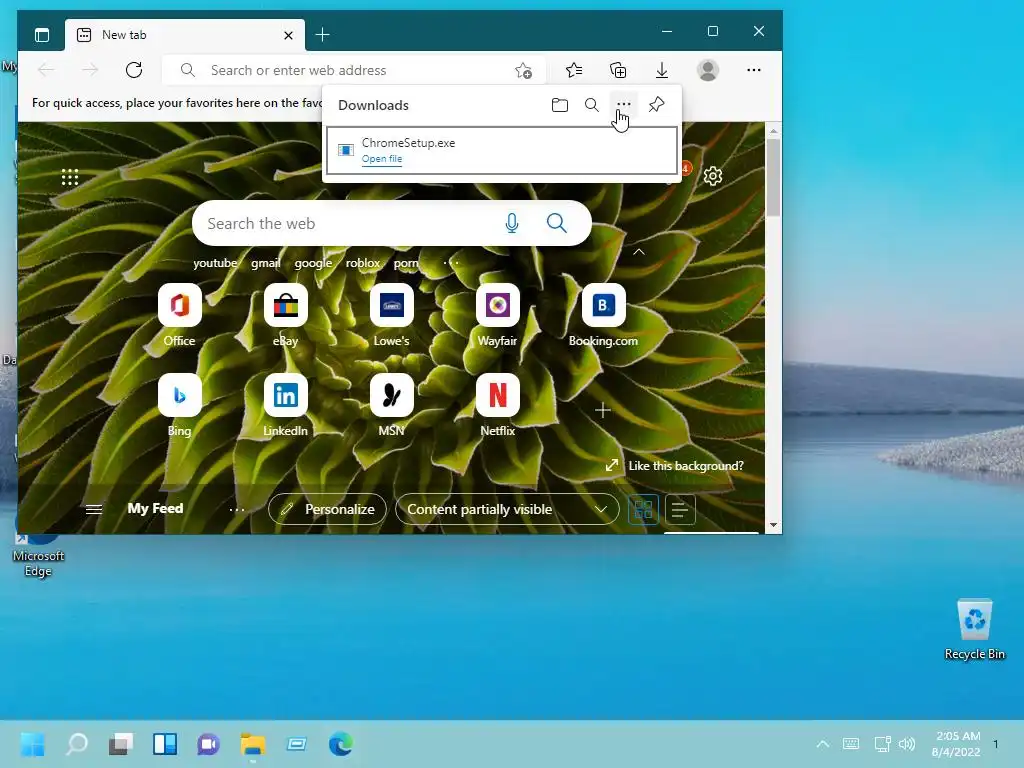This screenshot has width=1024, height=768.
Task: Click the forward navigation arrow
Action: (90, 70)
